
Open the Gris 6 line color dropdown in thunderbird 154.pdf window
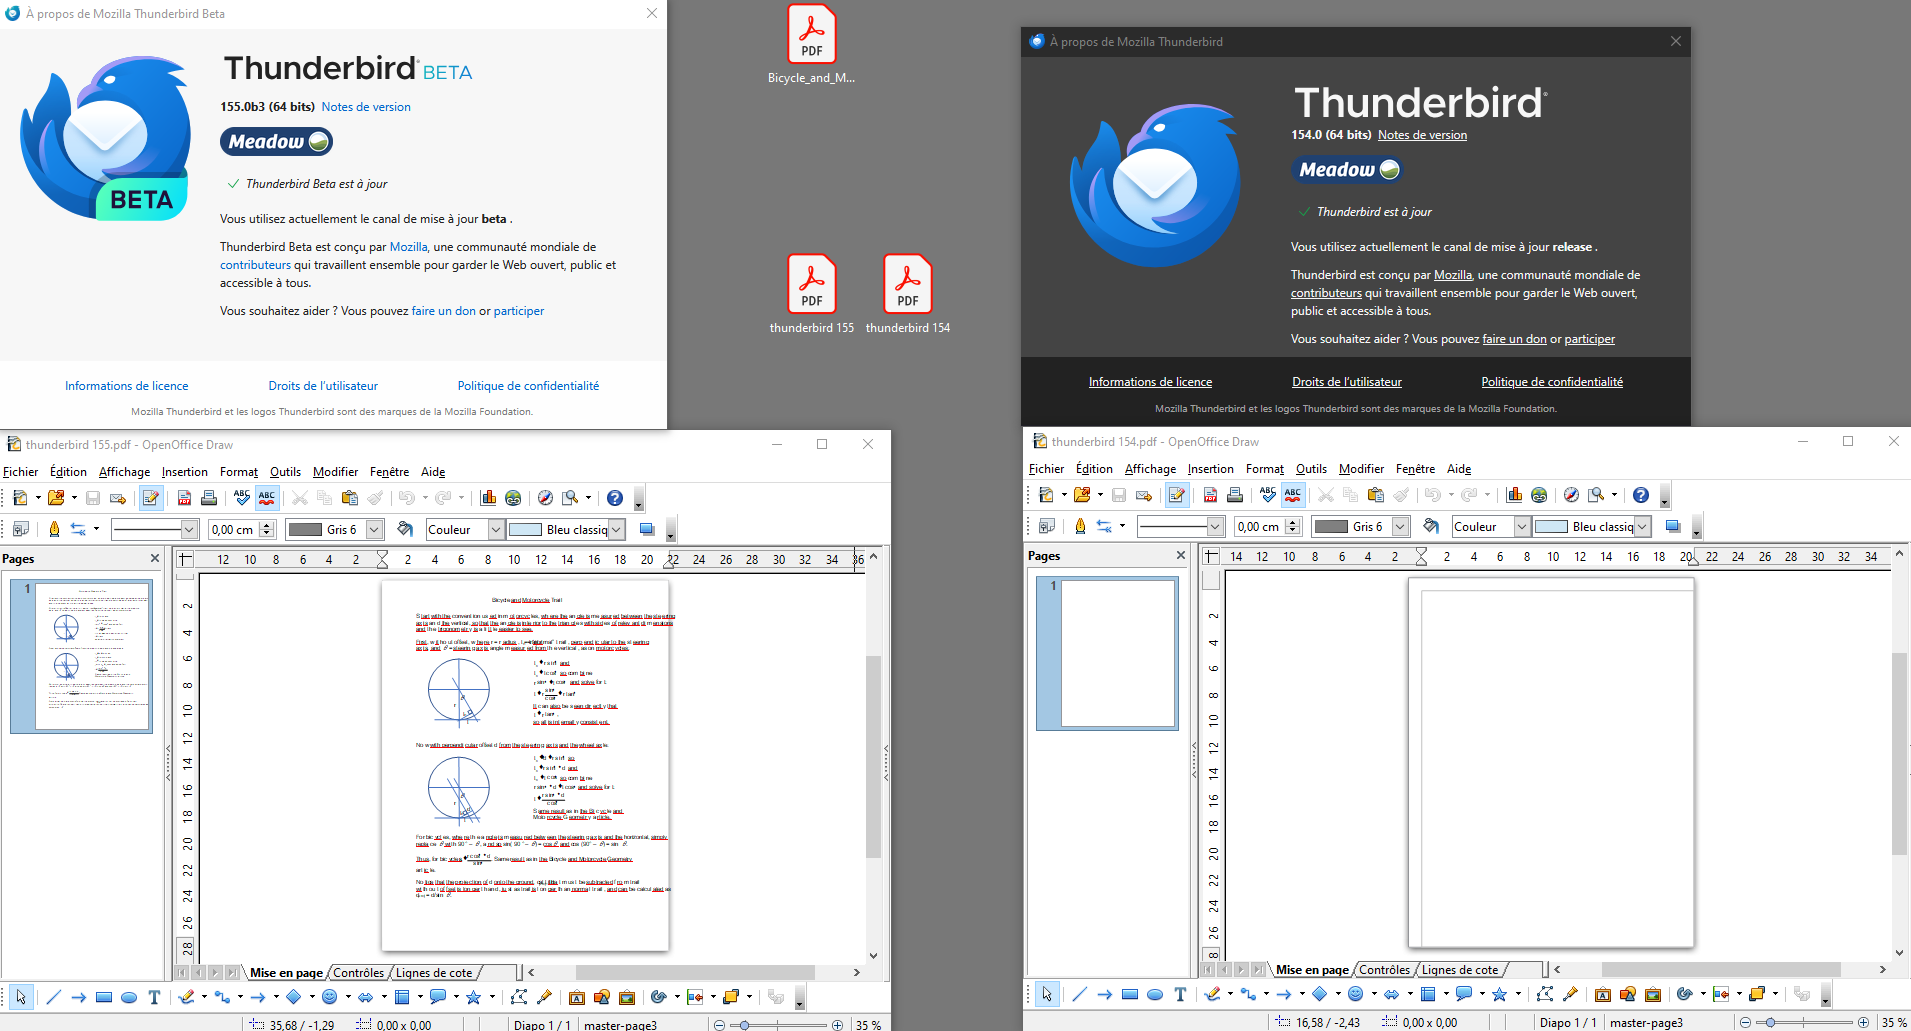tap(1401, 526)
